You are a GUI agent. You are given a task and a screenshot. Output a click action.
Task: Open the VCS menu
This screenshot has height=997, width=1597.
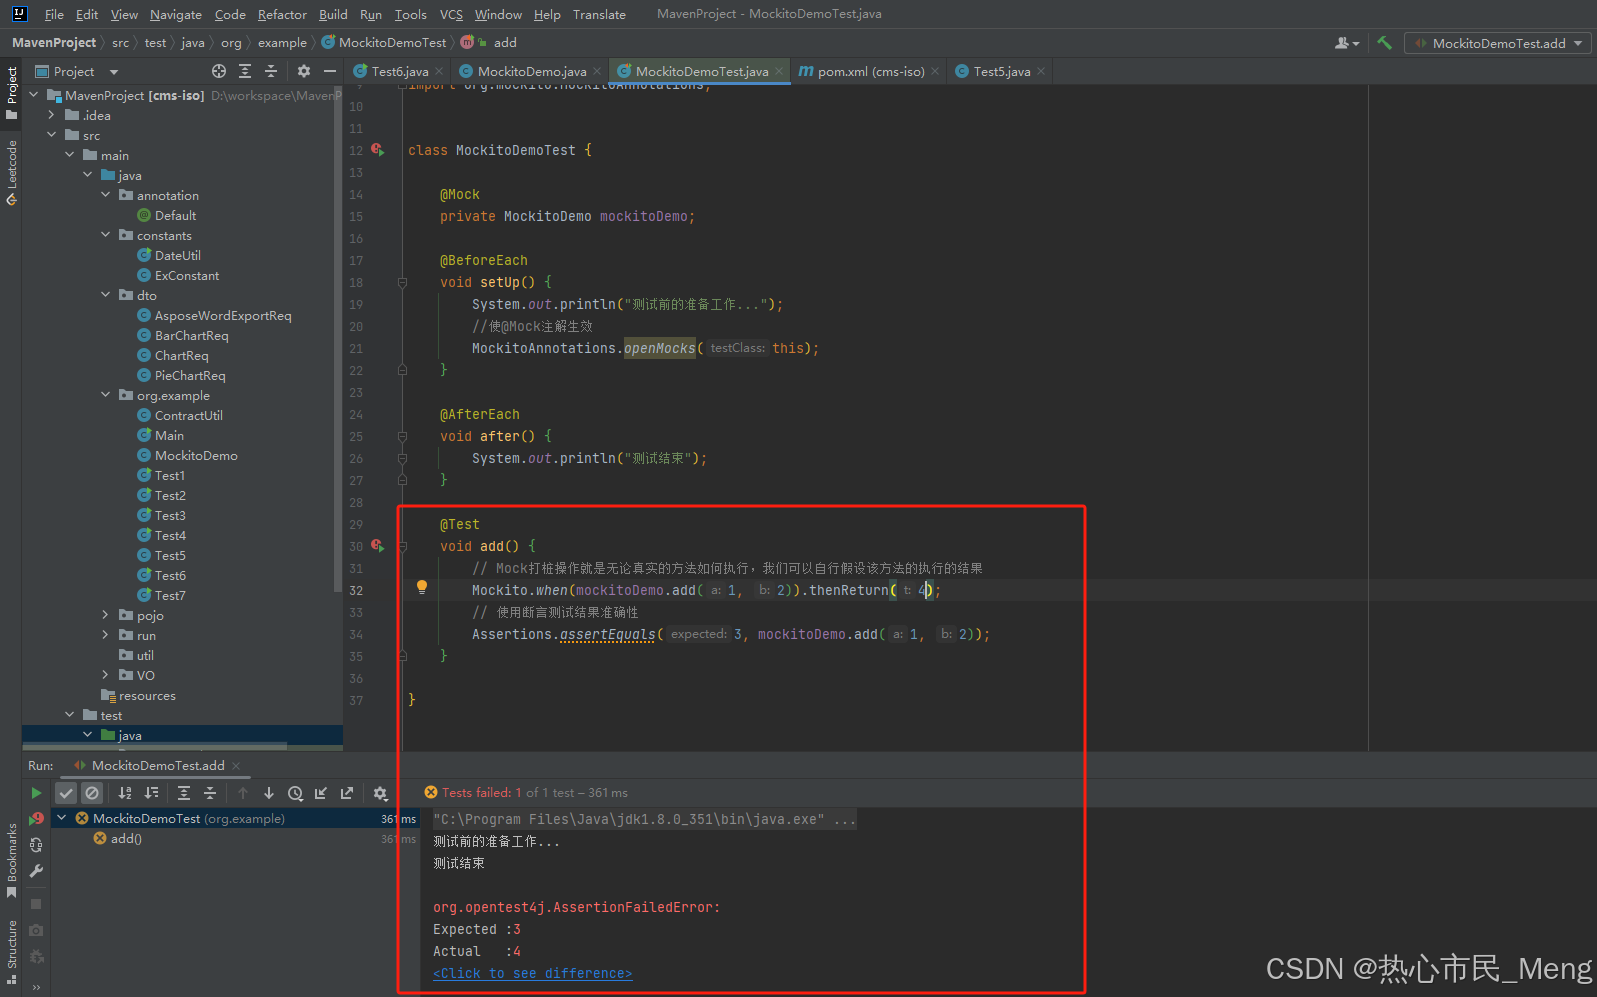(451, 15)
